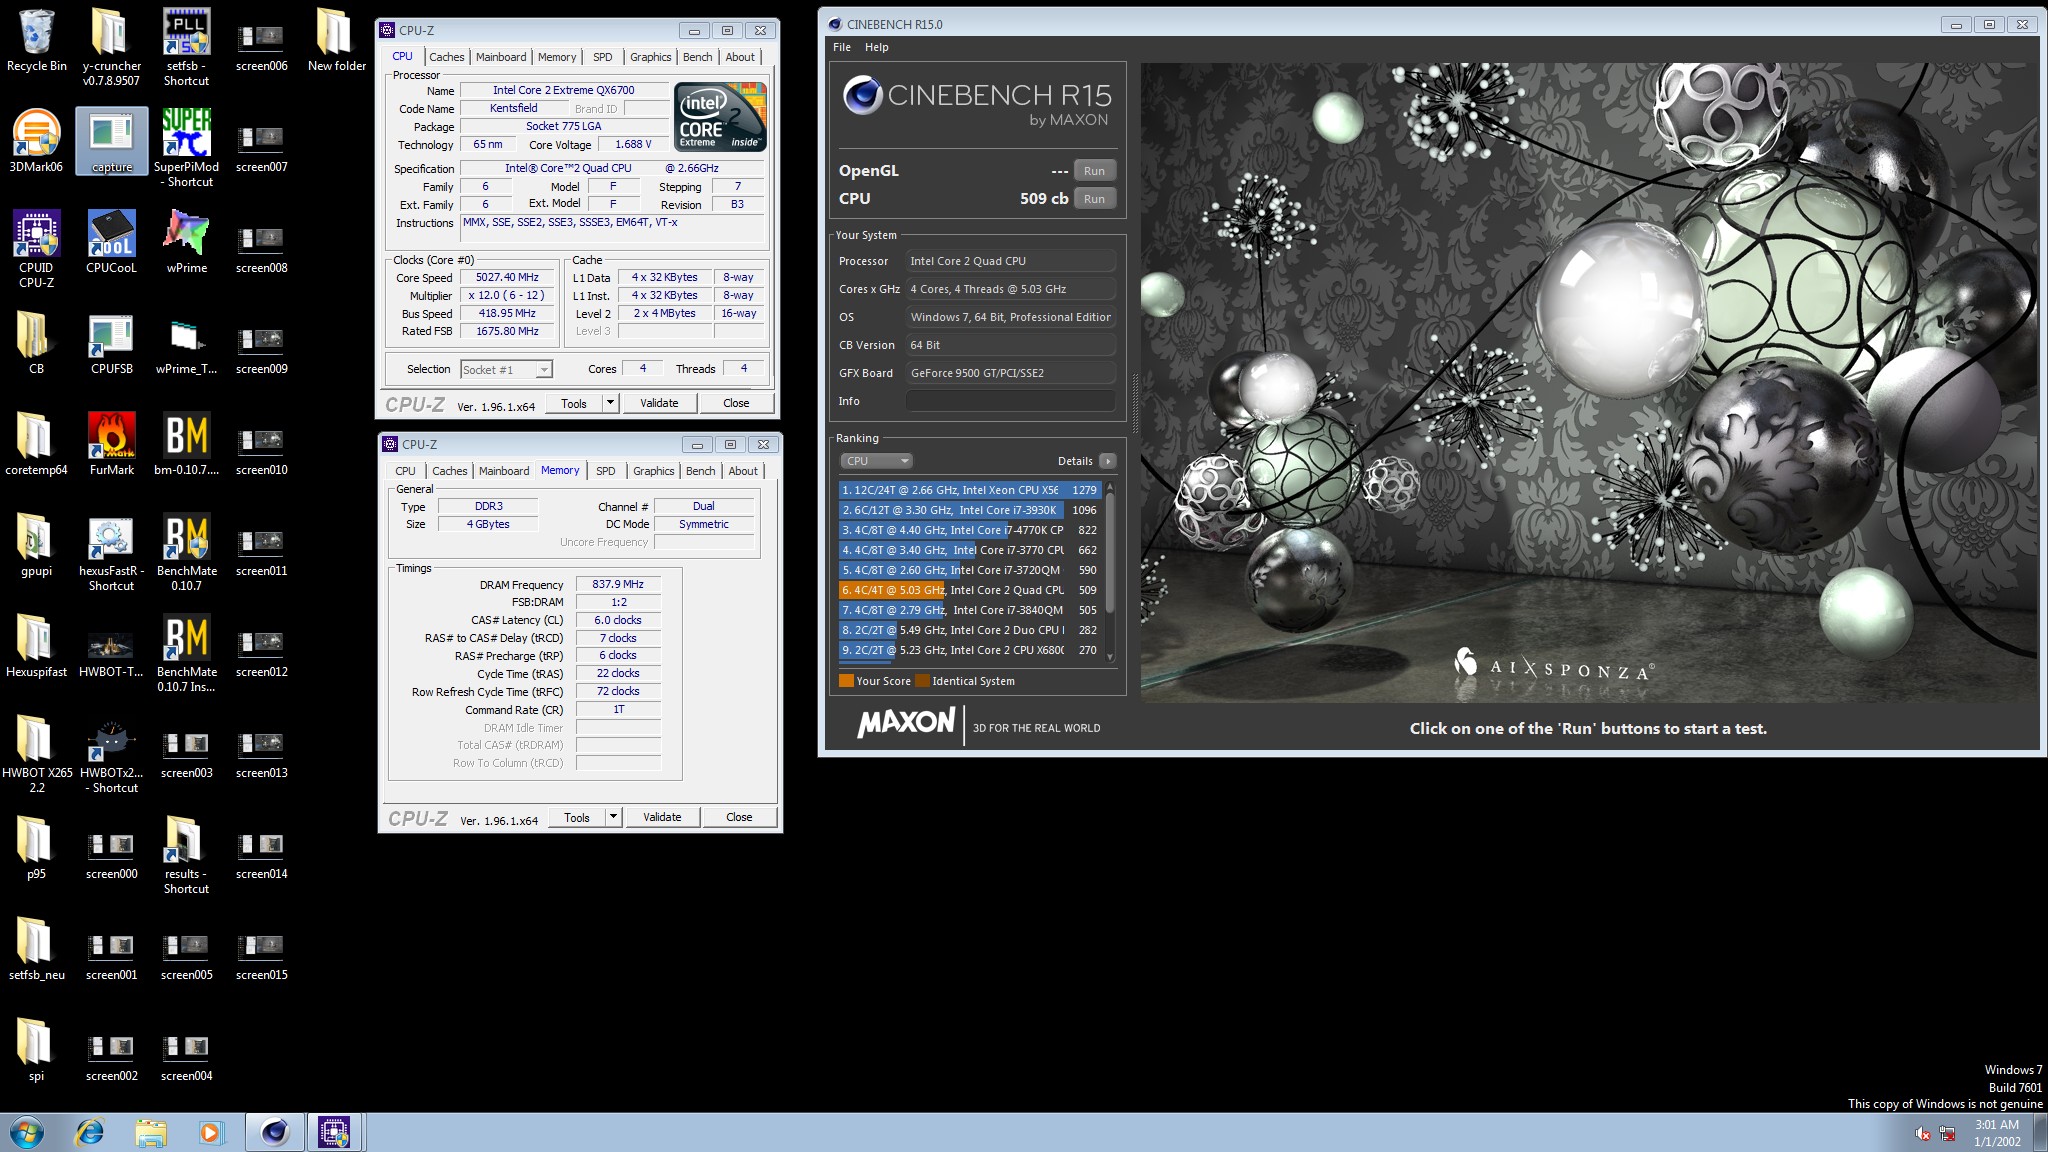
Task: Open About tab in bottom CPU-Z window
Action: click(743, 471)
